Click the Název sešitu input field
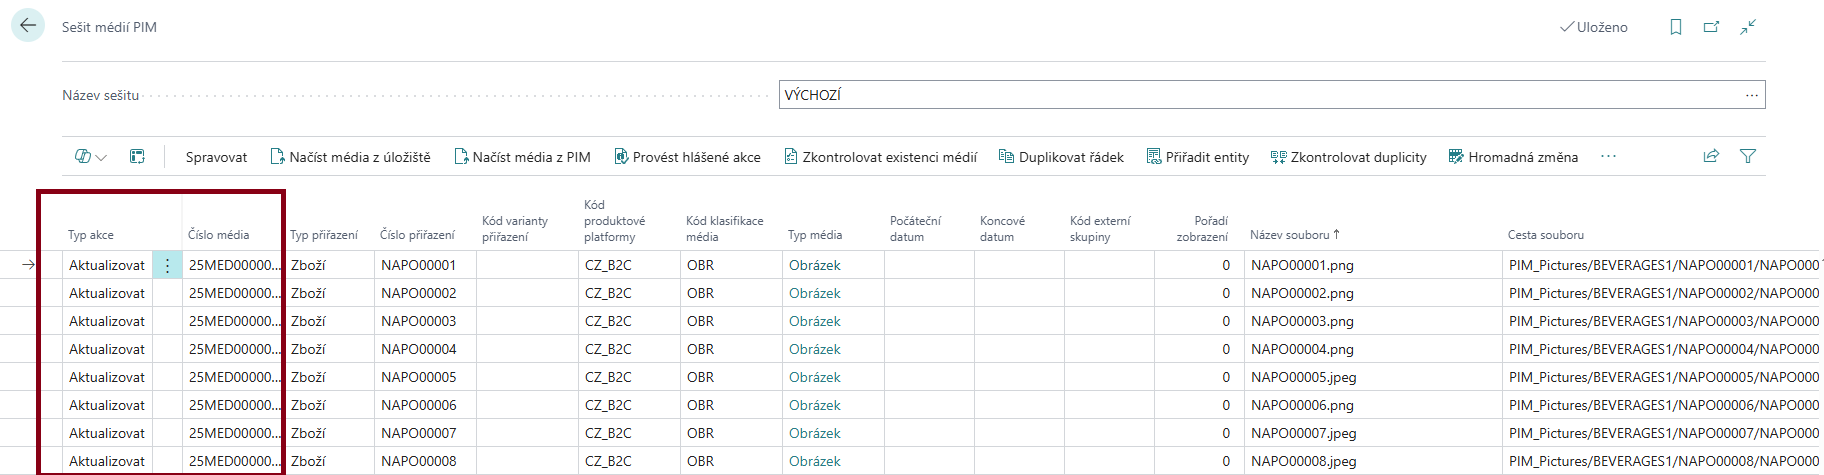The image size is (1824, 475). pos(1260,95)
